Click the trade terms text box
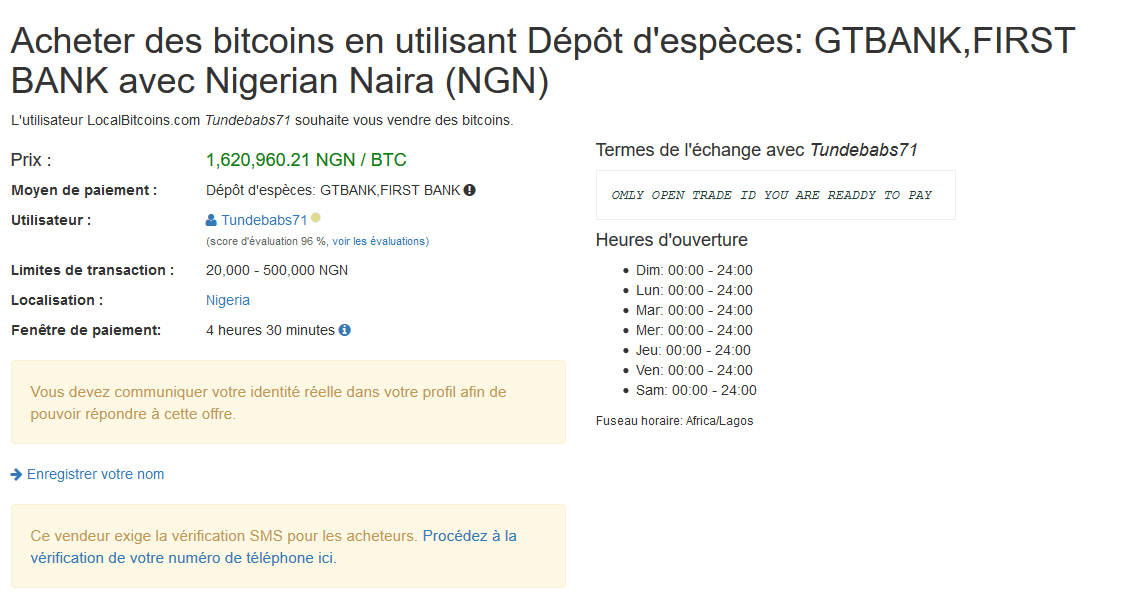Viewport: 1129px width, 603px height. [776, 194]
